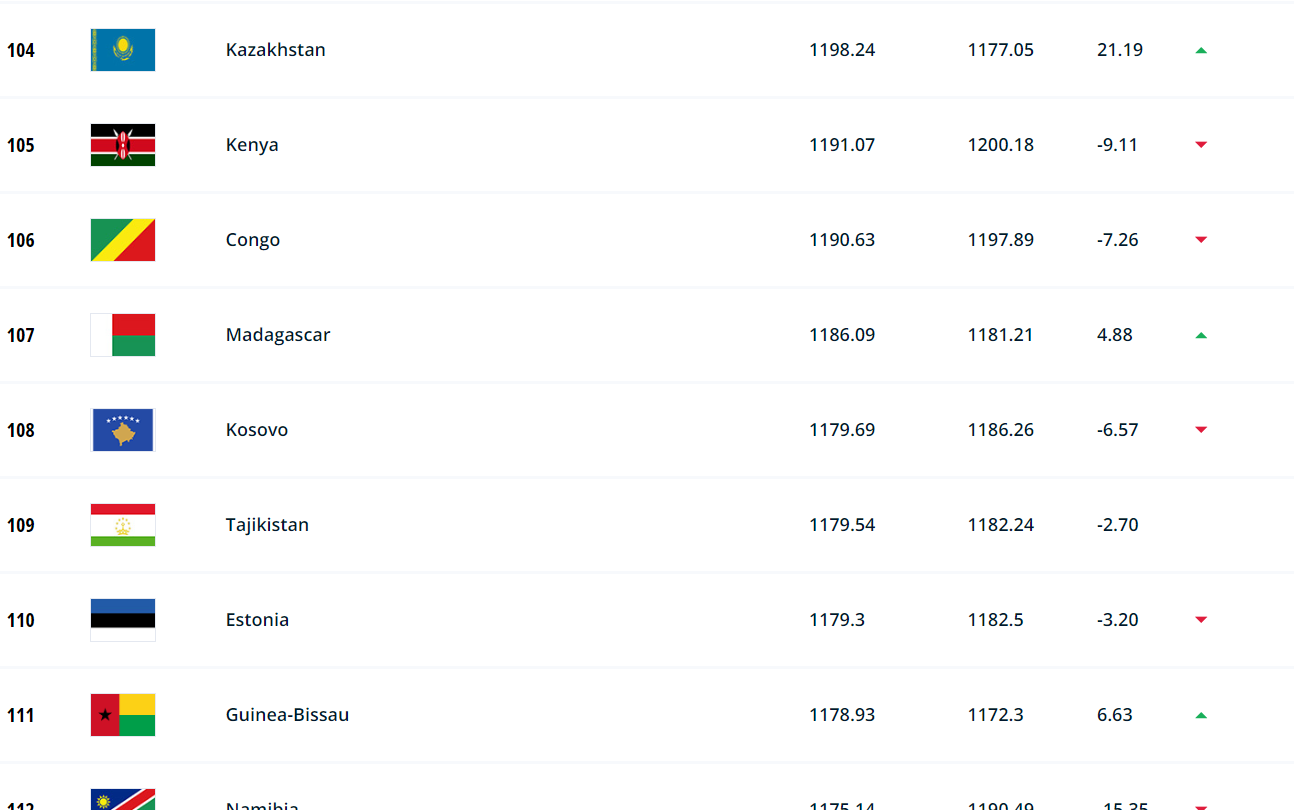The height and width of the screenshot is (810, 1294).
Task: Click the Madagascar flag icon
Action: point(123,335)
